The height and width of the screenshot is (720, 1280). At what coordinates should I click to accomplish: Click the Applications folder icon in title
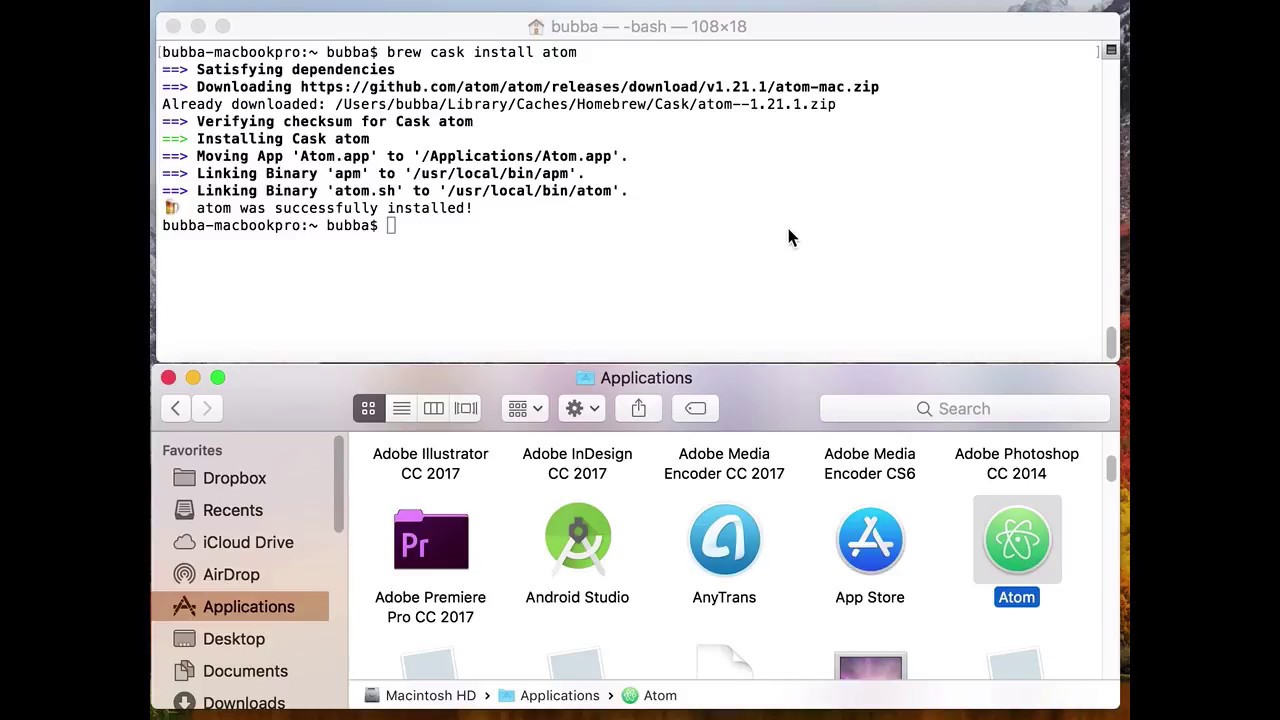[x=585, y=378]
